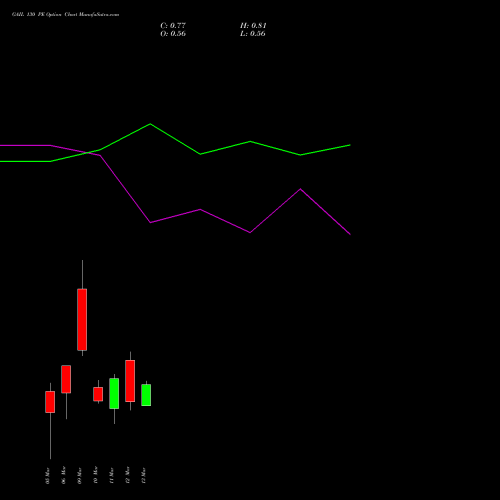
Task: Select the small red candle above 10 Mar
Action: coord(98,394)
